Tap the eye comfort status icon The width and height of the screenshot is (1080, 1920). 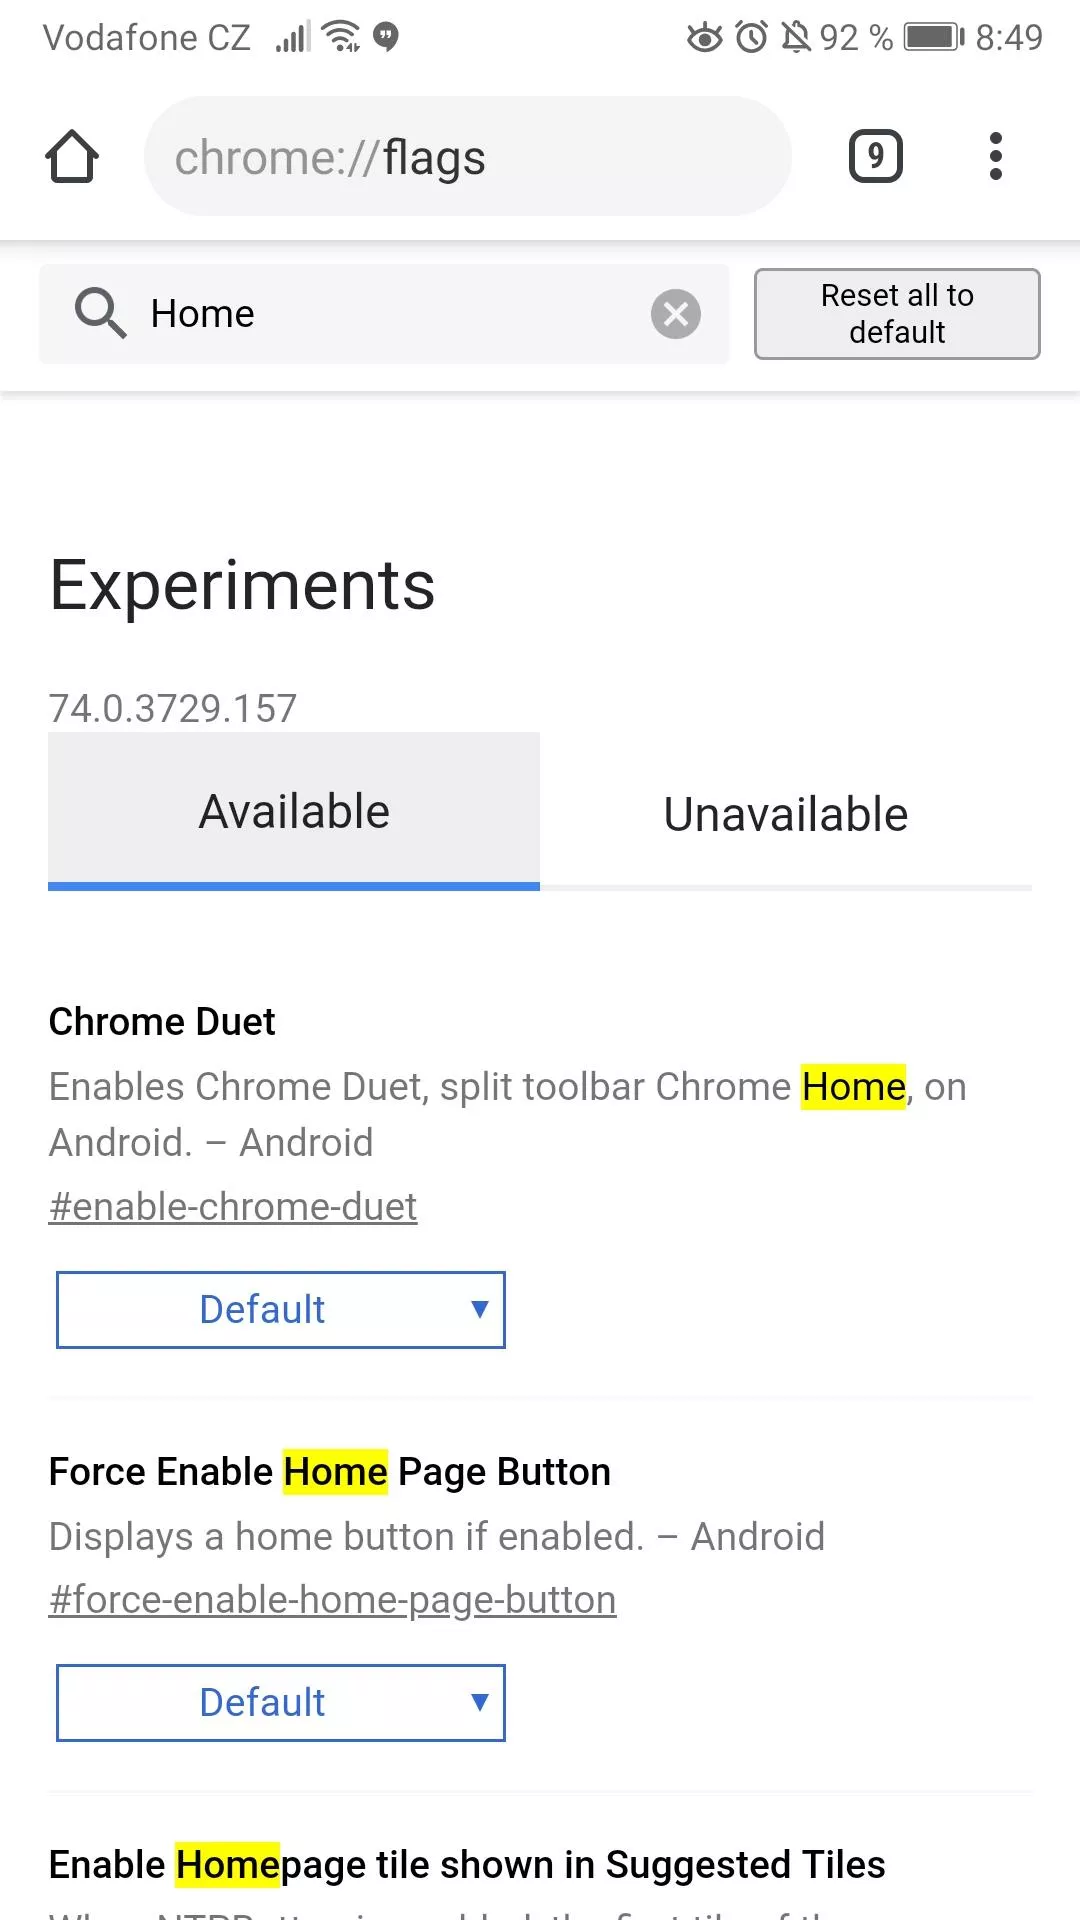[x=705, y=37]
